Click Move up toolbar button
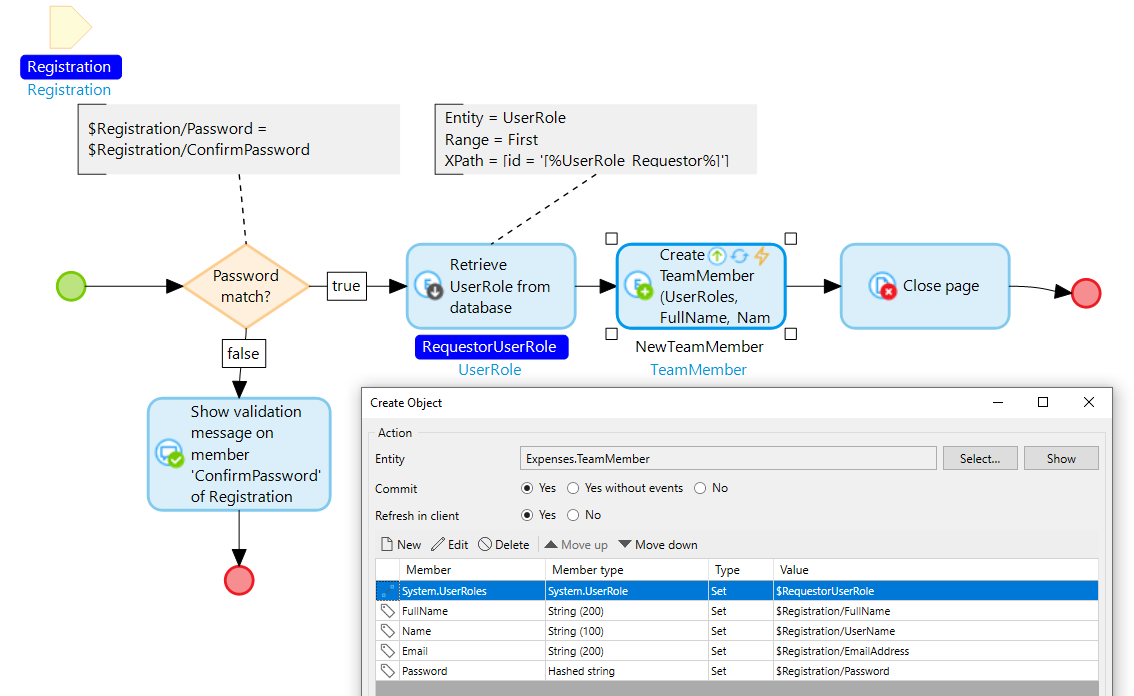 click(576, 545)
